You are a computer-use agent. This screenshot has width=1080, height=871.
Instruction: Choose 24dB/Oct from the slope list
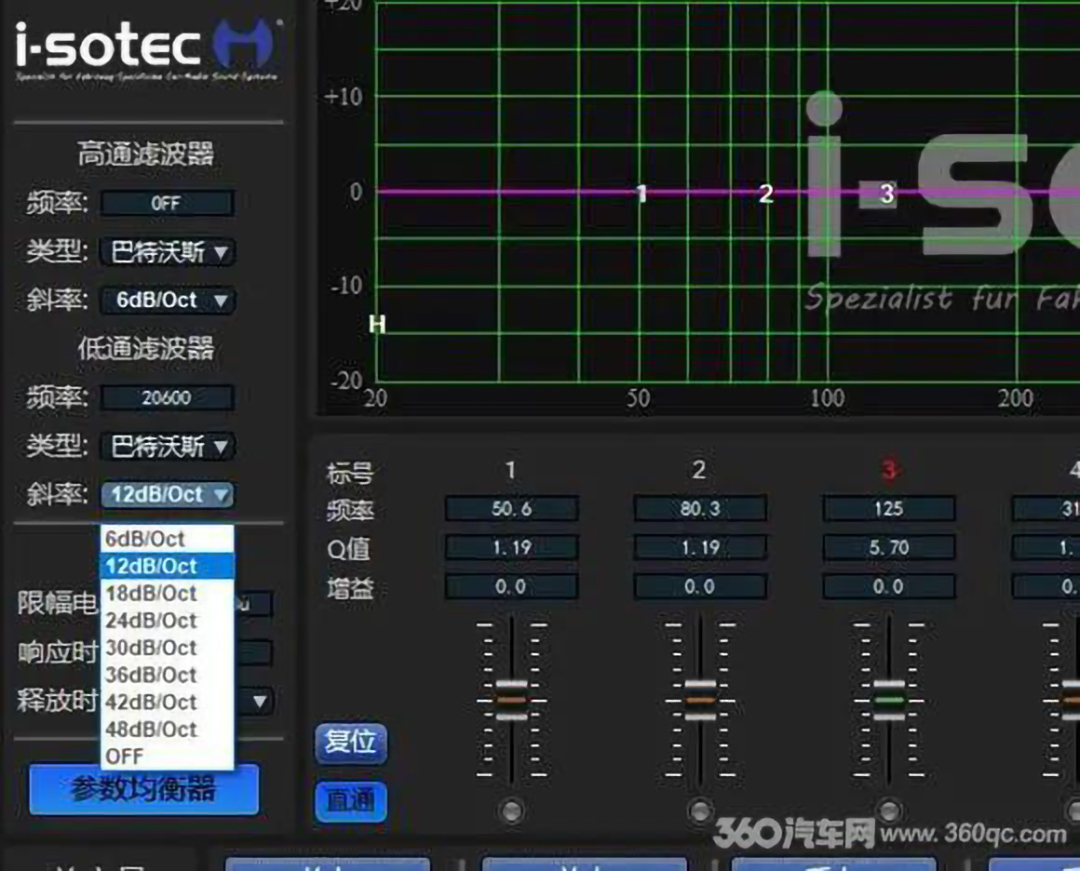pos(167,621)
